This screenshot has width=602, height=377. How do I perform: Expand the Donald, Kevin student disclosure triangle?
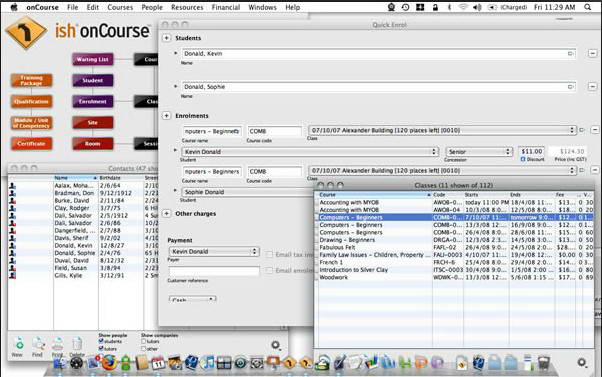176,53
